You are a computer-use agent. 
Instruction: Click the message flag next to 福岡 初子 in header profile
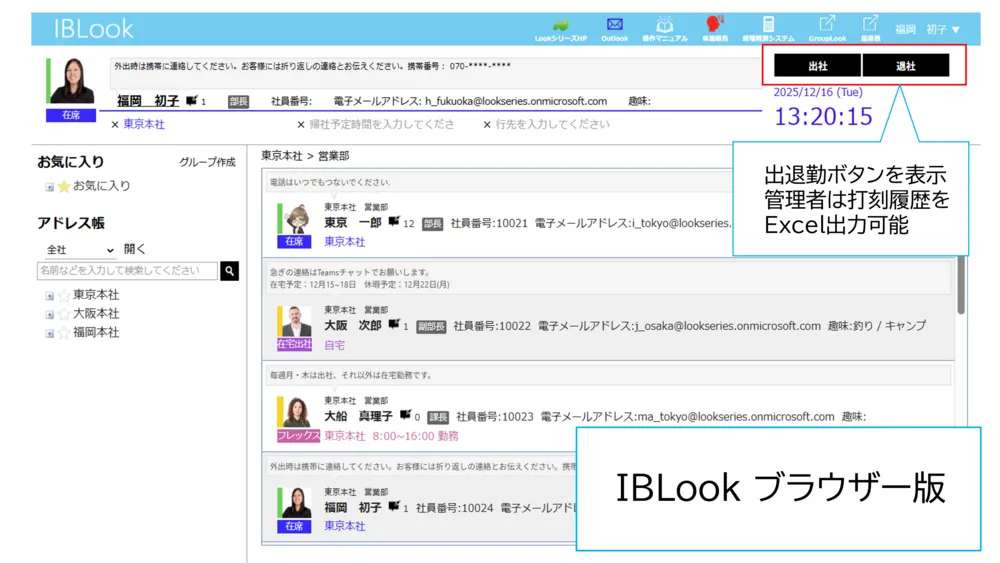coord(191,101)
